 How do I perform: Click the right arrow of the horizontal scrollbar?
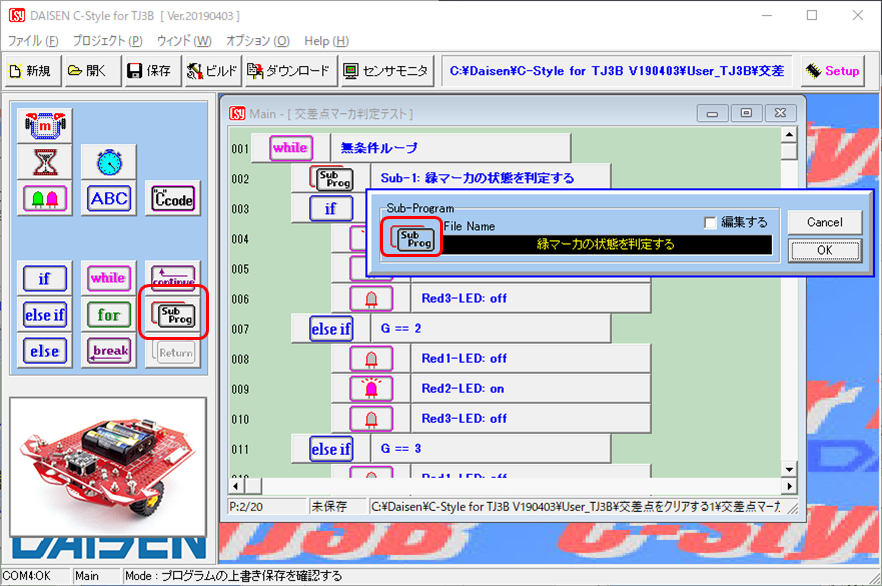[x=790, y=485]
